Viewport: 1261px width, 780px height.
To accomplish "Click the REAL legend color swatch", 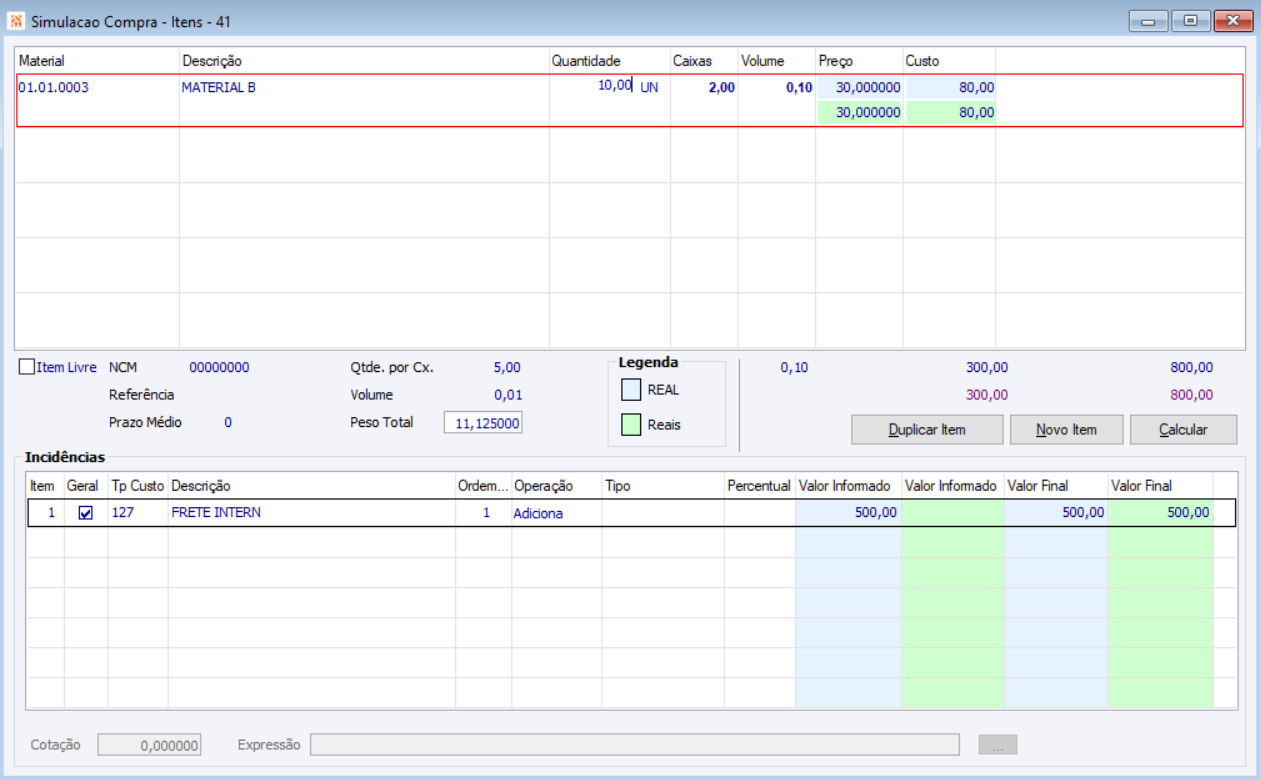I will point(631,390).
